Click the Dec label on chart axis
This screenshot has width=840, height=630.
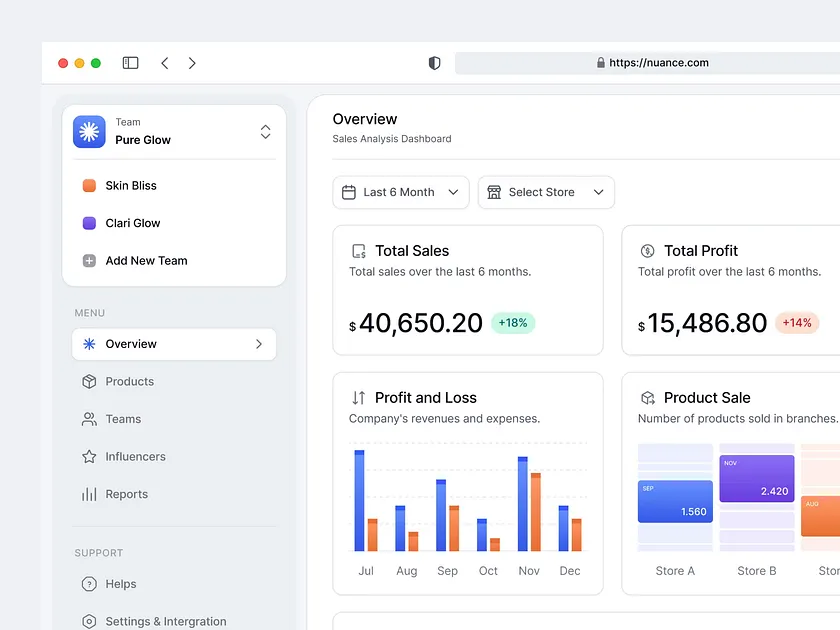tap(570, 571)
